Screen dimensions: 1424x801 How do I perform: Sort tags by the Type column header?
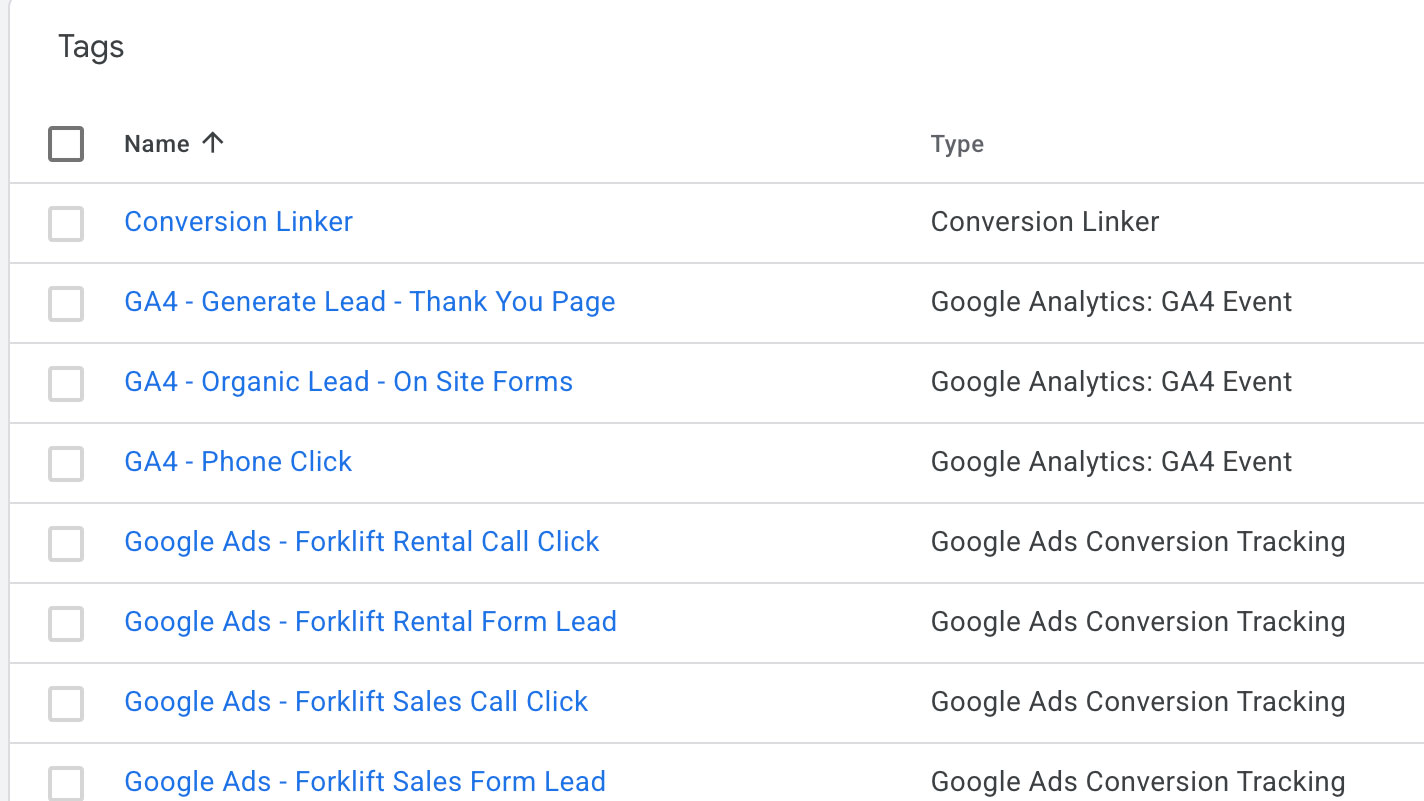tap(957, 144)
